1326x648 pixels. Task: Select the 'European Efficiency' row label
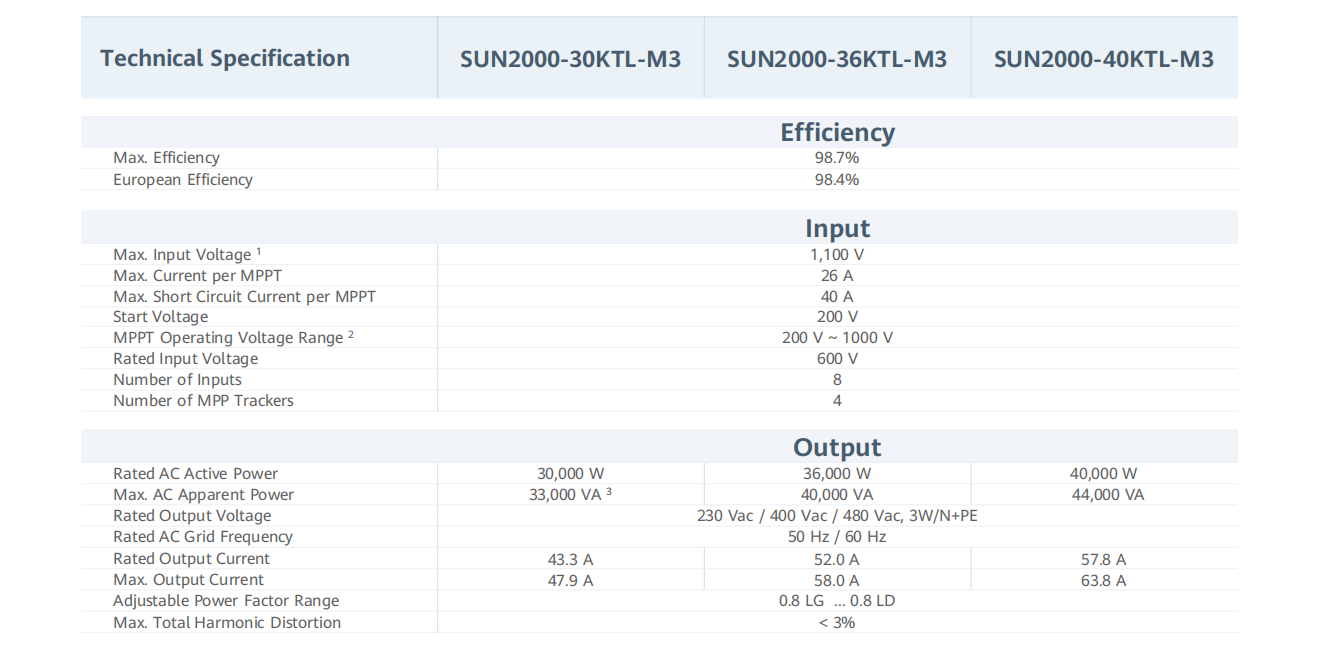[x=183, y=180]
